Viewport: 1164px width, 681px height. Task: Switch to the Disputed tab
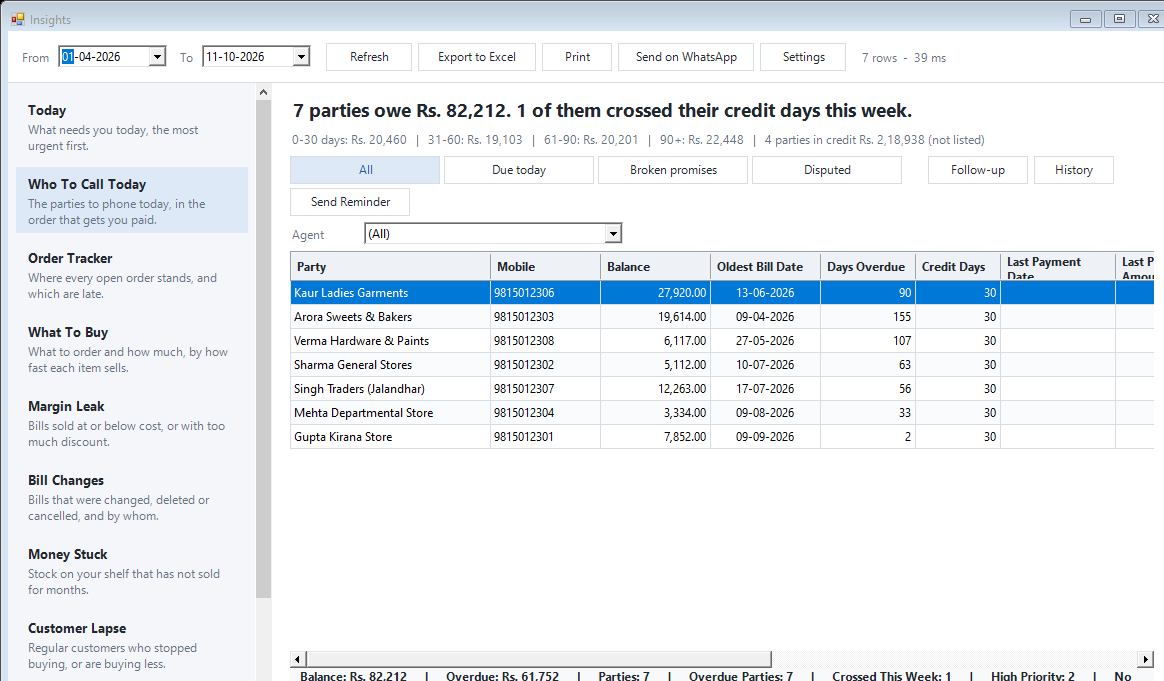[827, 170]
